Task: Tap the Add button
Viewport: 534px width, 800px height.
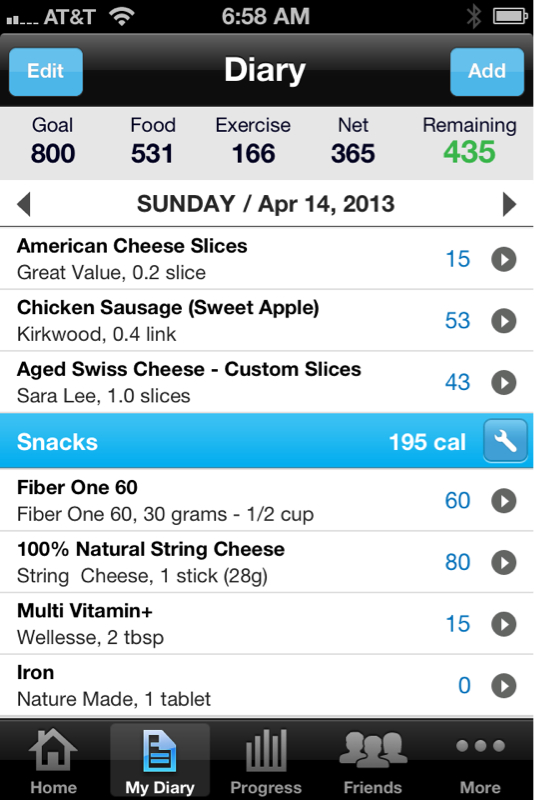Action: [x=487, y=71]
